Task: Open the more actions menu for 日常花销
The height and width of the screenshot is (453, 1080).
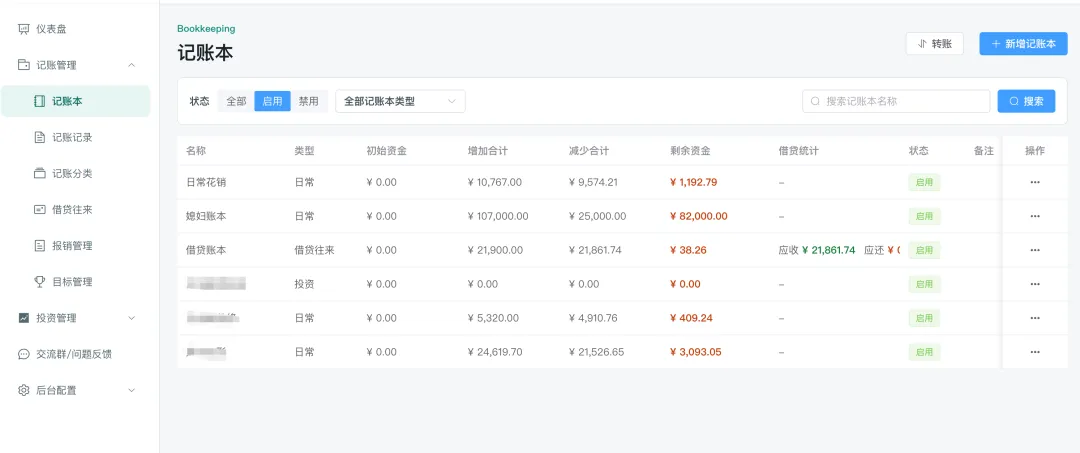Action: (1035, 182)
